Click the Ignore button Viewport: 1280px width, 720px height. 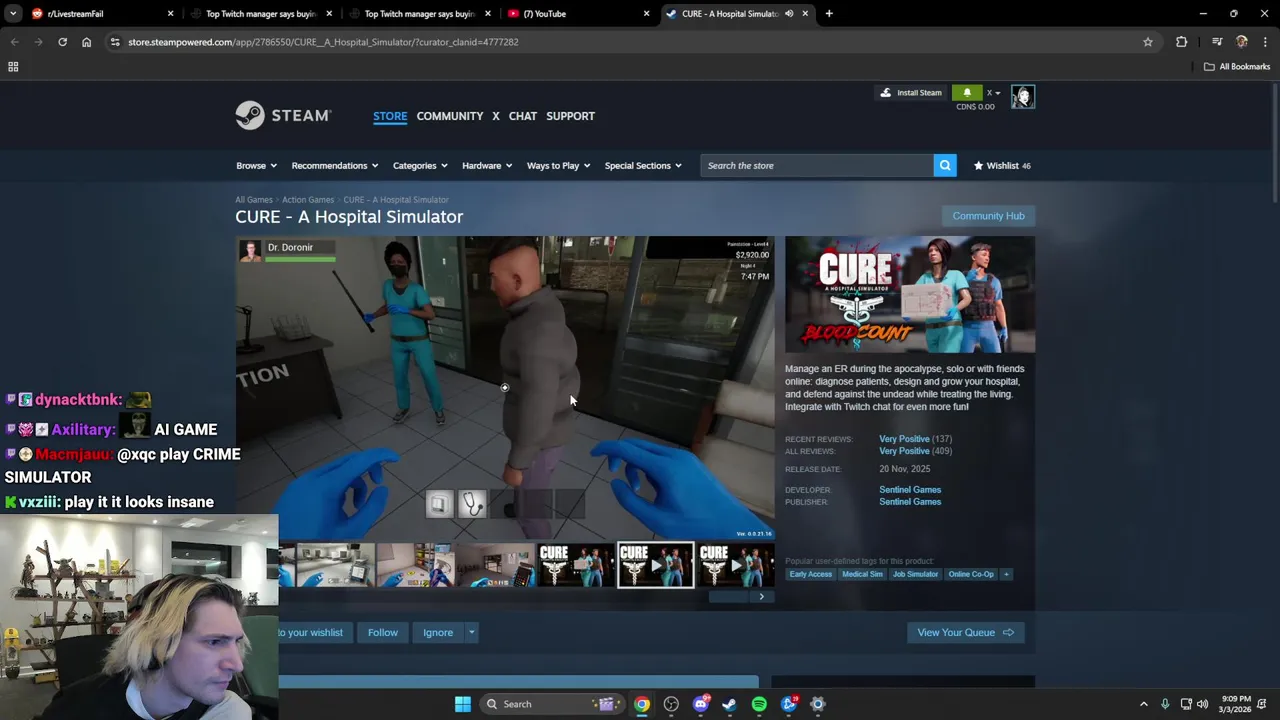pos(438,632)
